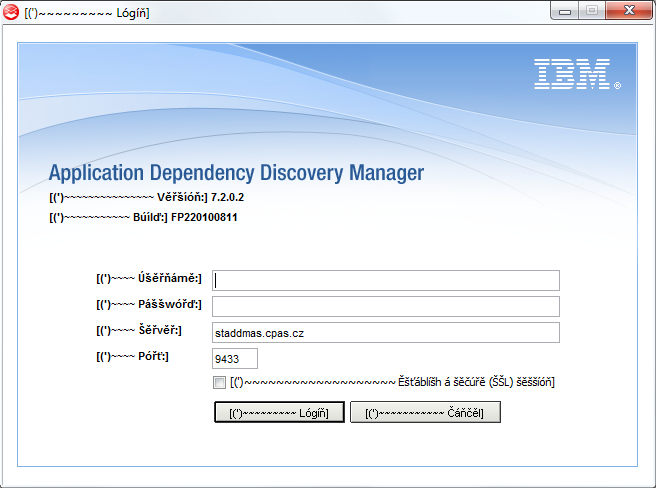Click the Version 7.2.0.2 text
This screenshot has height=488, width=656.
point(146,197)
